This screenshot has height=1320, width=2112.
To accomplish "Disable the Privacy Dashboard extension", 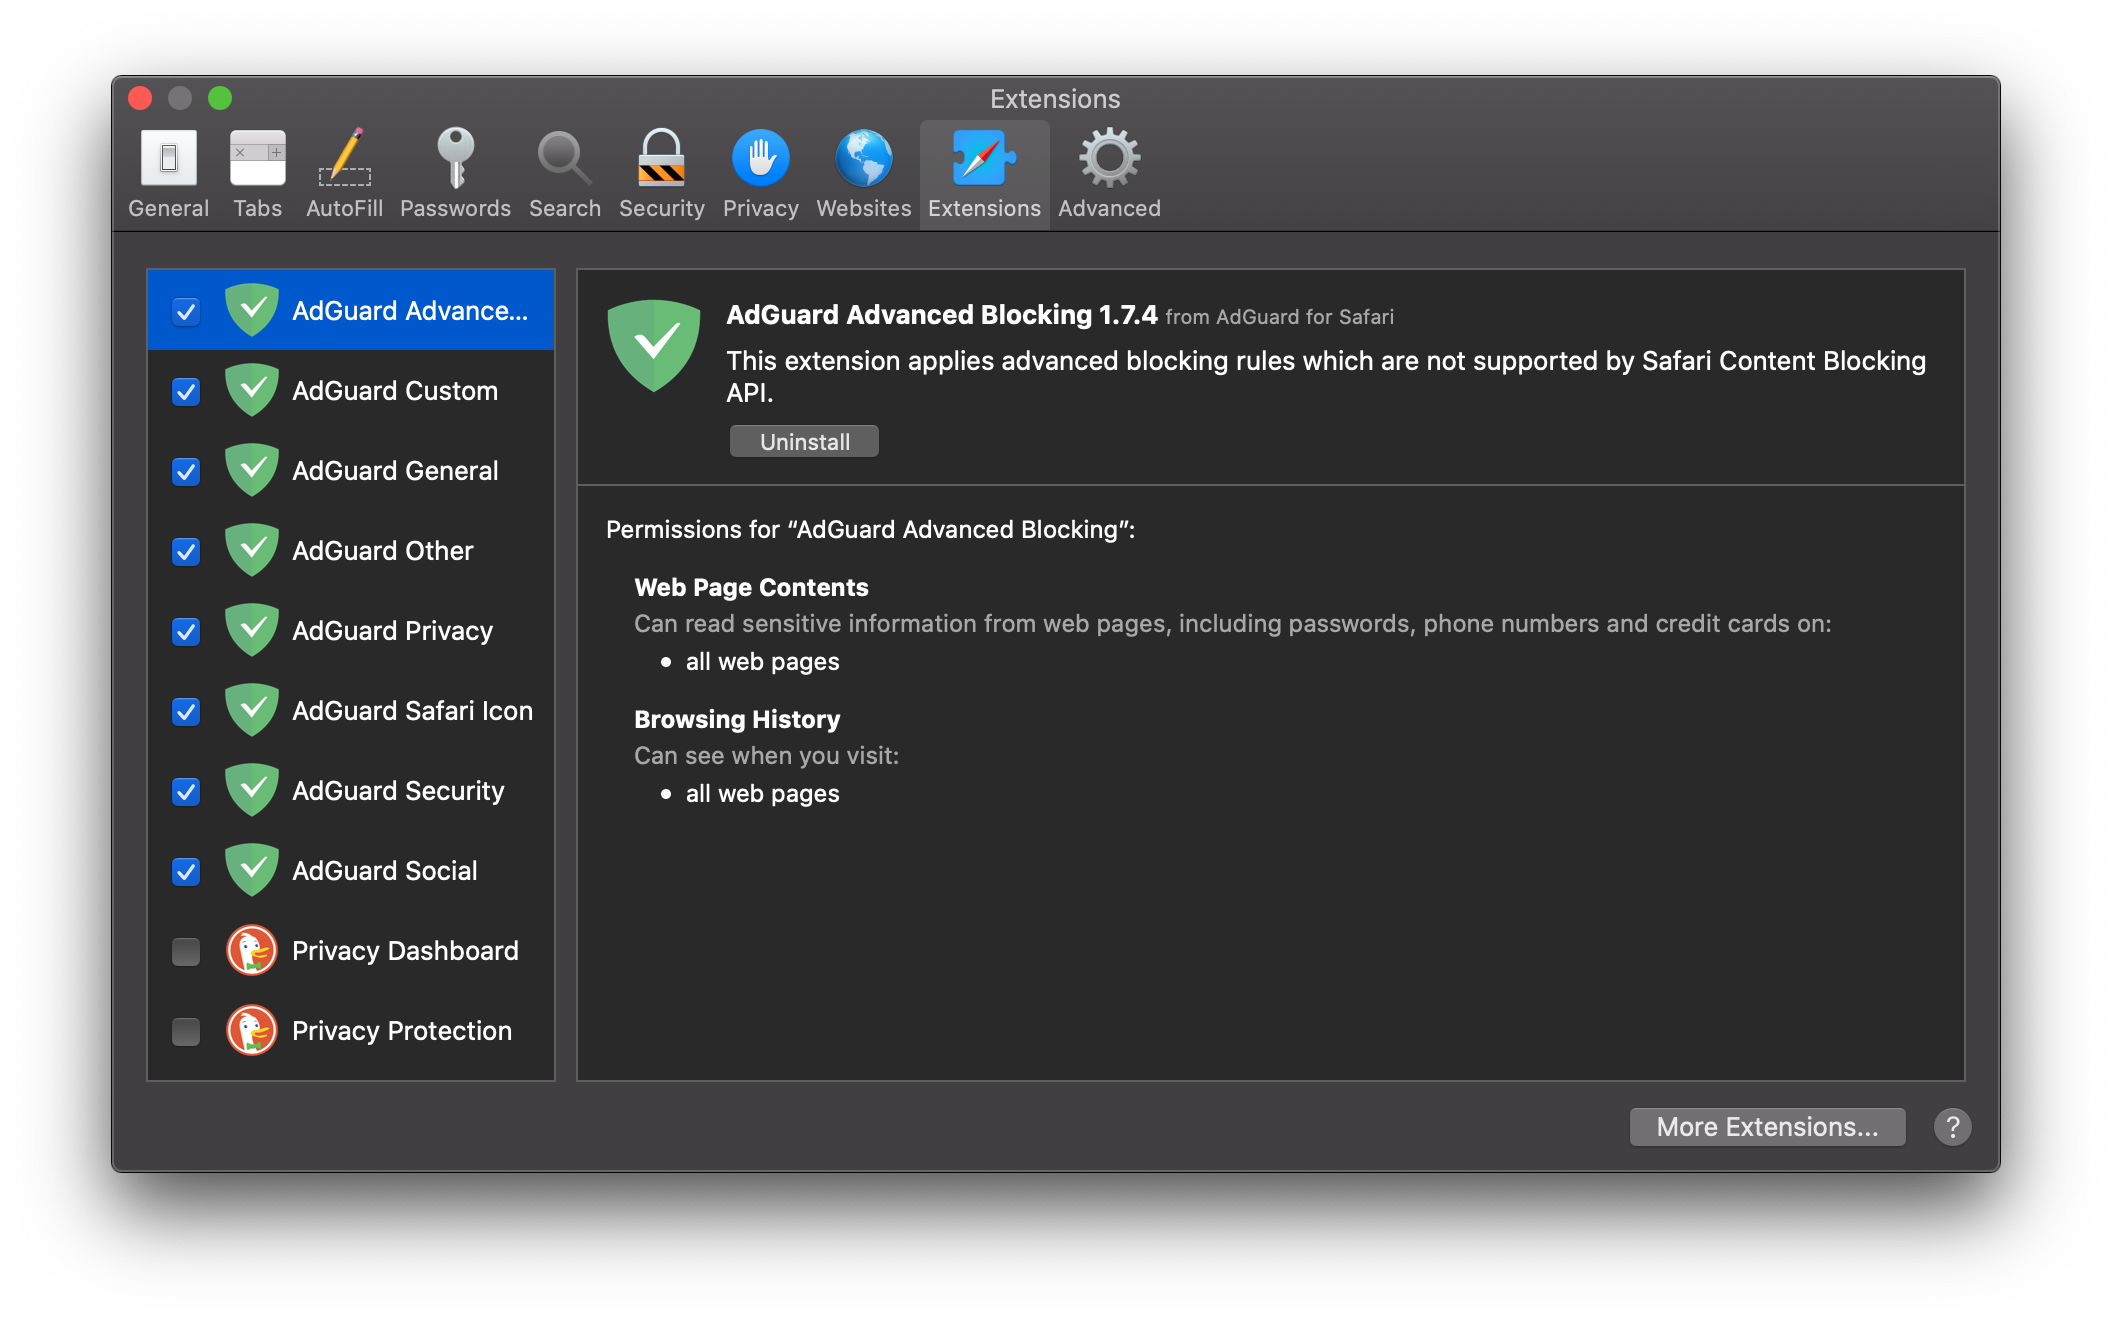I will click(184, 950).
